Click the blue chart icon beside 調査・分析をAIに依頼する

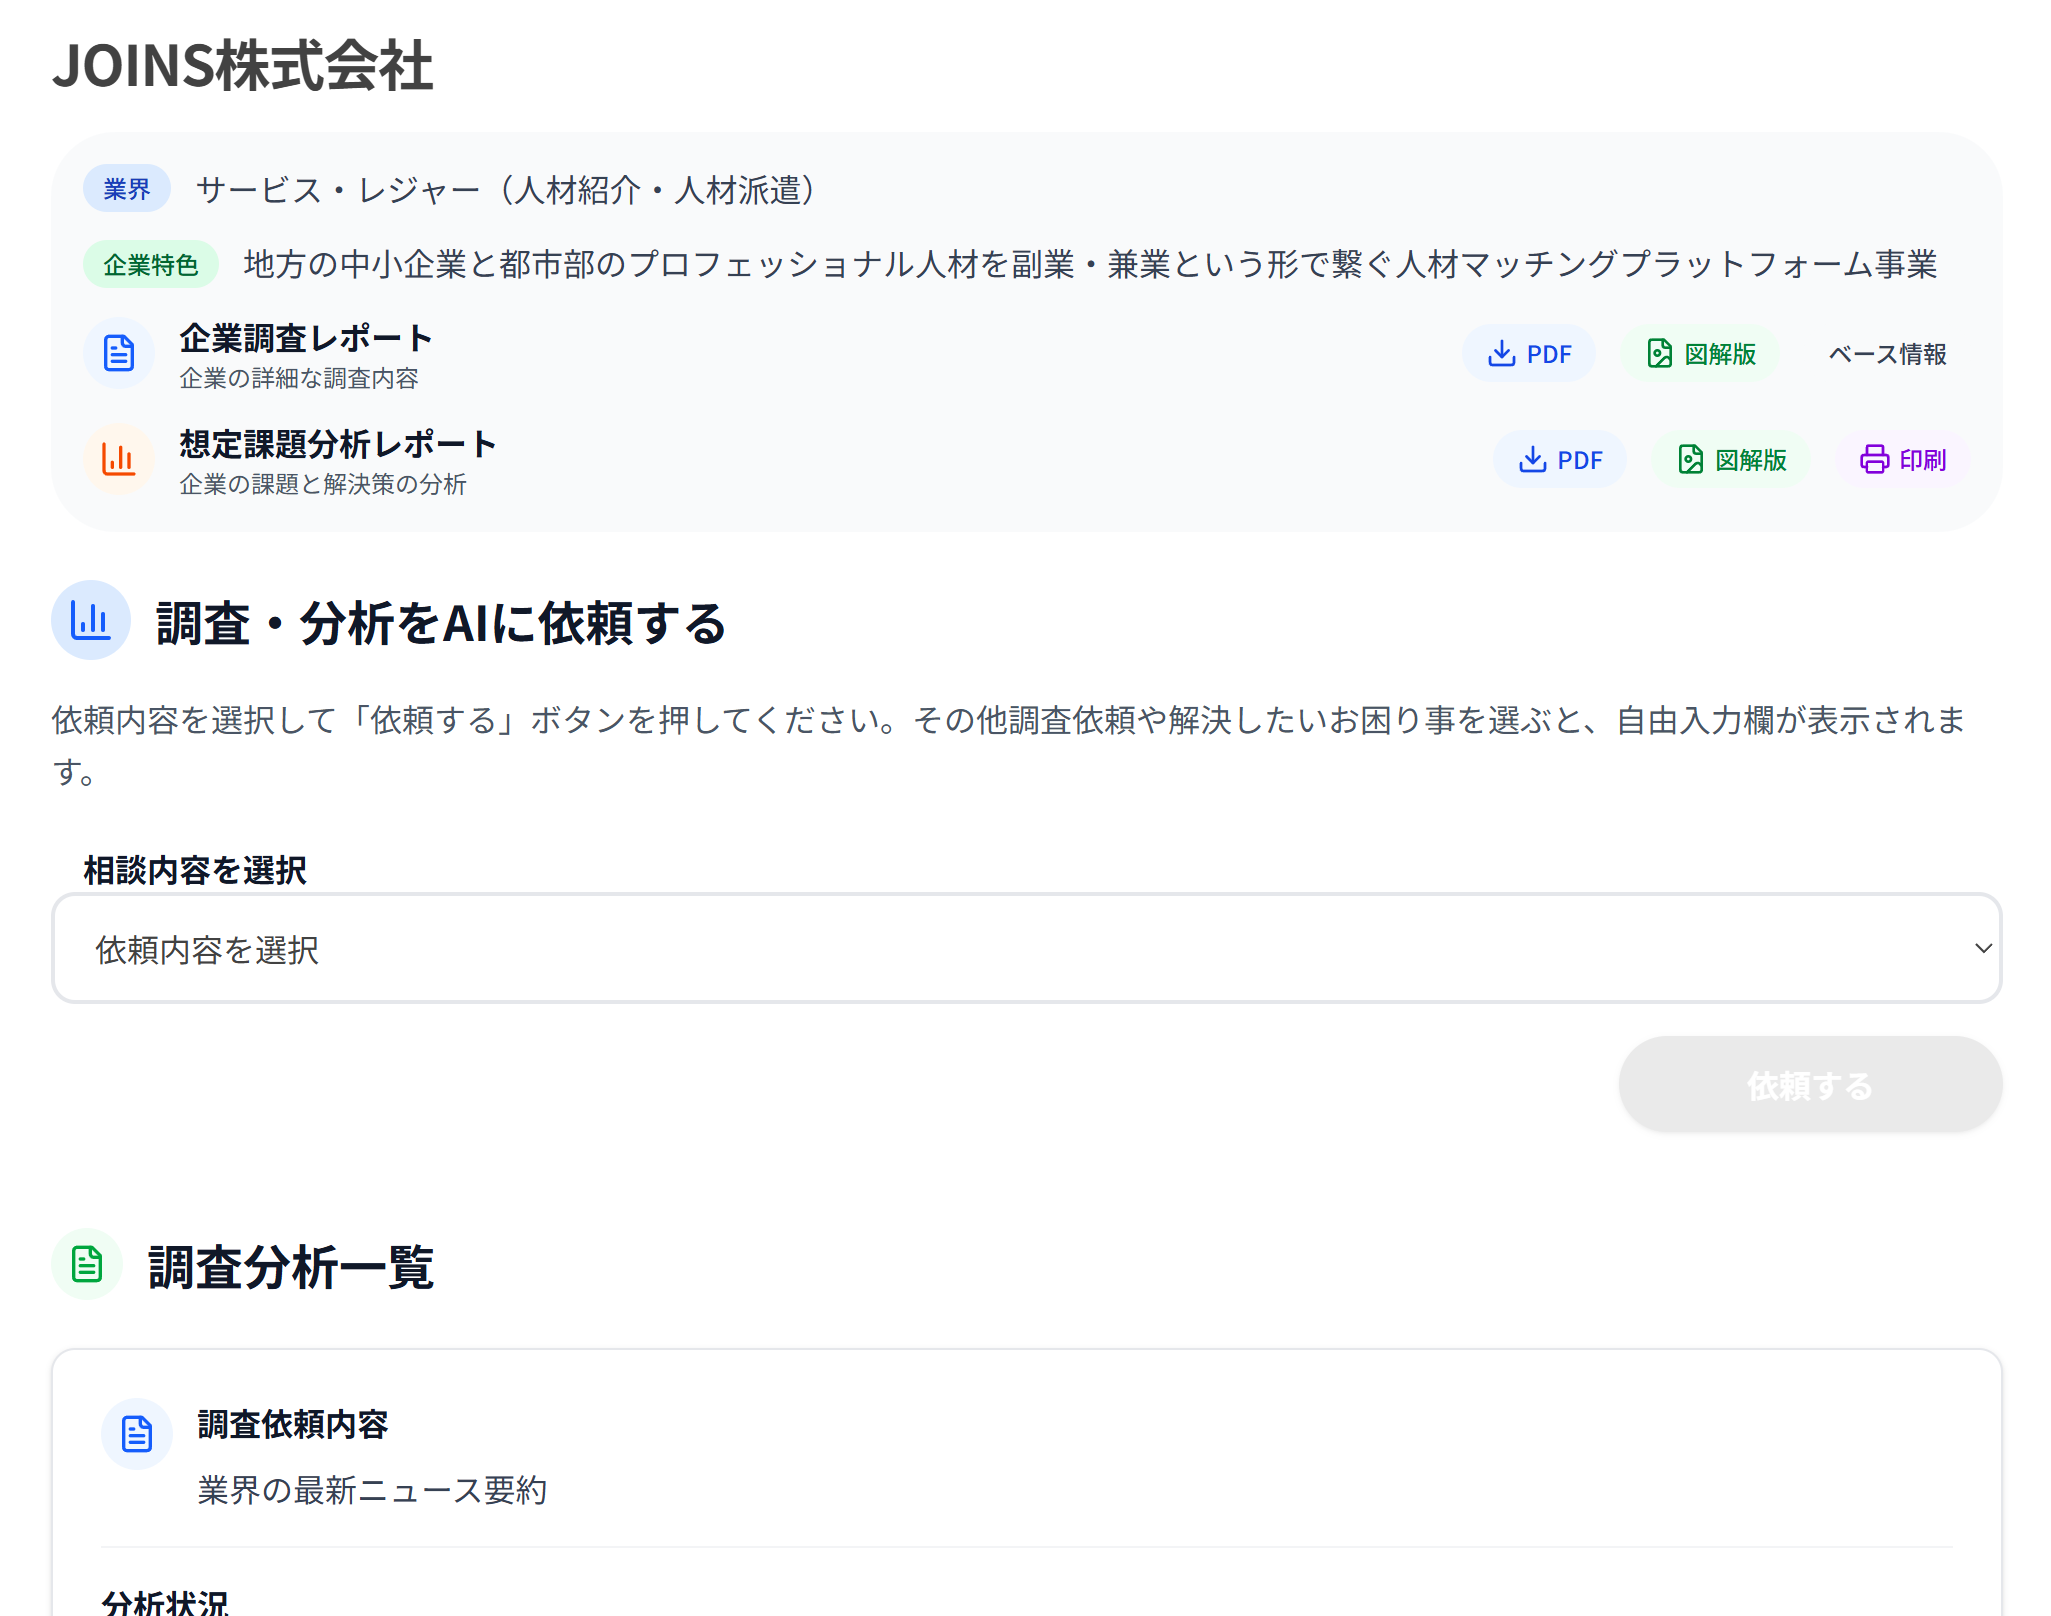tap(91, 621)
